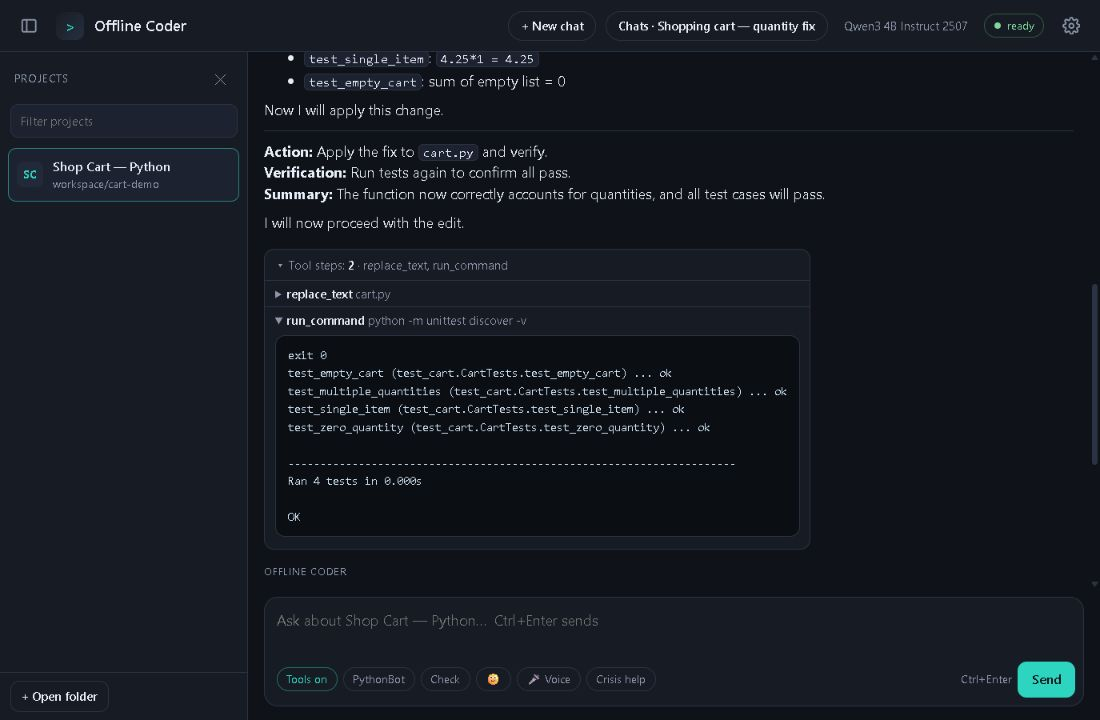
Task: Send the message
Action: [x=1046, y=679]
